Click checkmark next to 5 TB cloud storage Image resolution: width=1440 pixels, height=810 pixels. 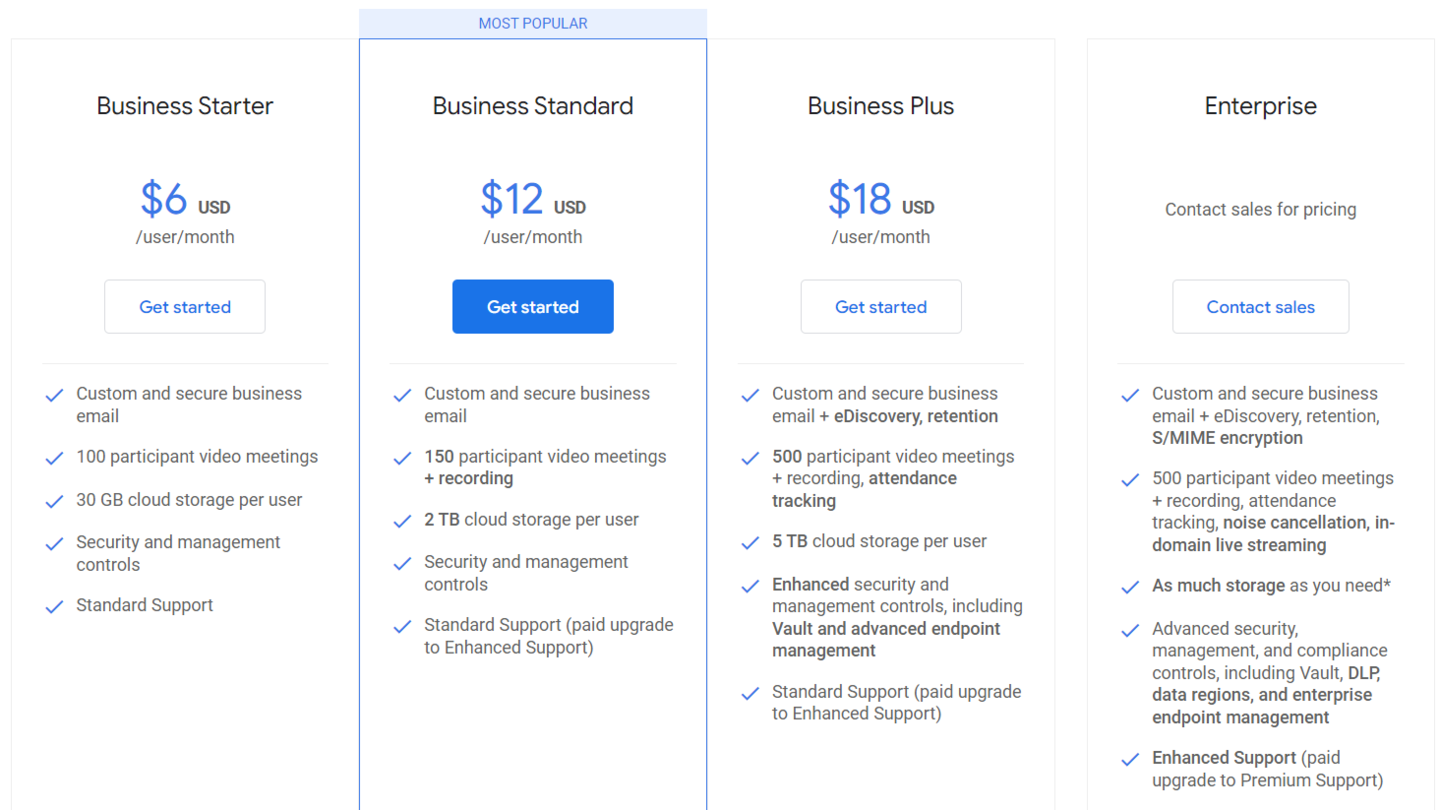751,543
